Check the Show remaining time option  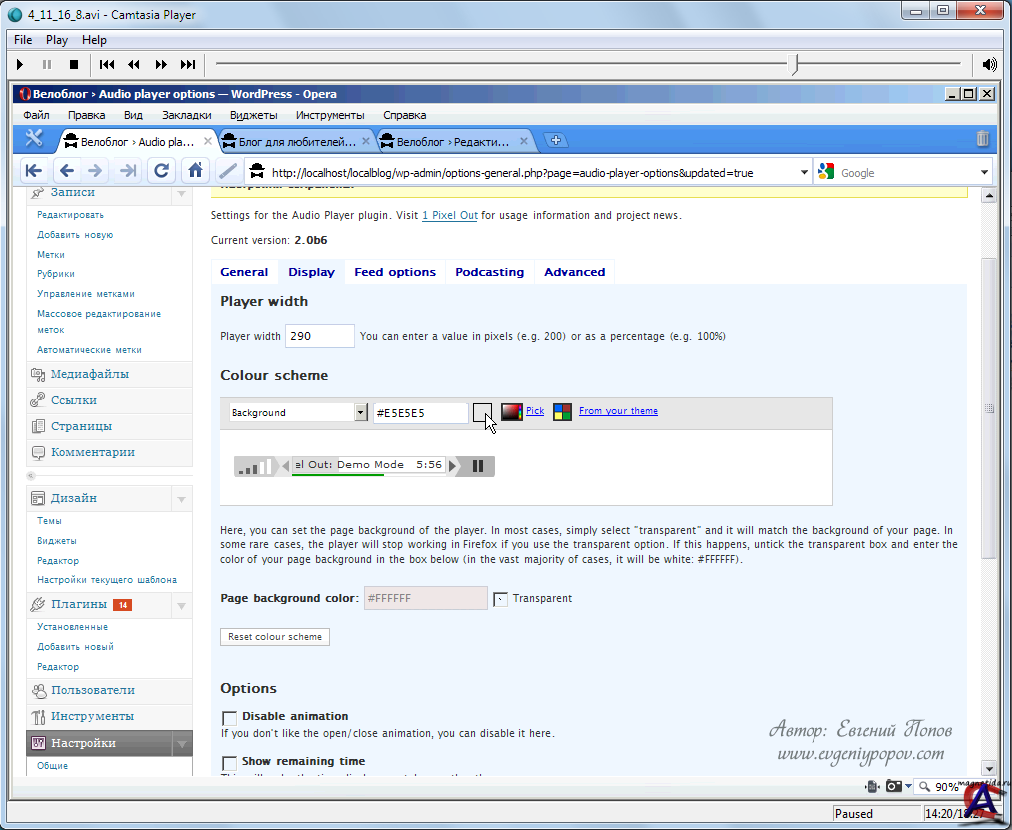click(x=229, y=762)
